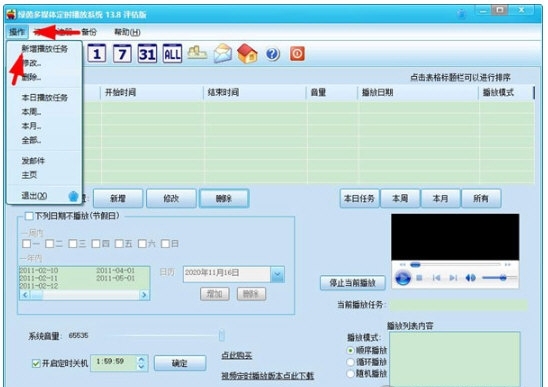
Task: Check the 日 (Sunday) weekday box
Action: (x=165, y=243)
